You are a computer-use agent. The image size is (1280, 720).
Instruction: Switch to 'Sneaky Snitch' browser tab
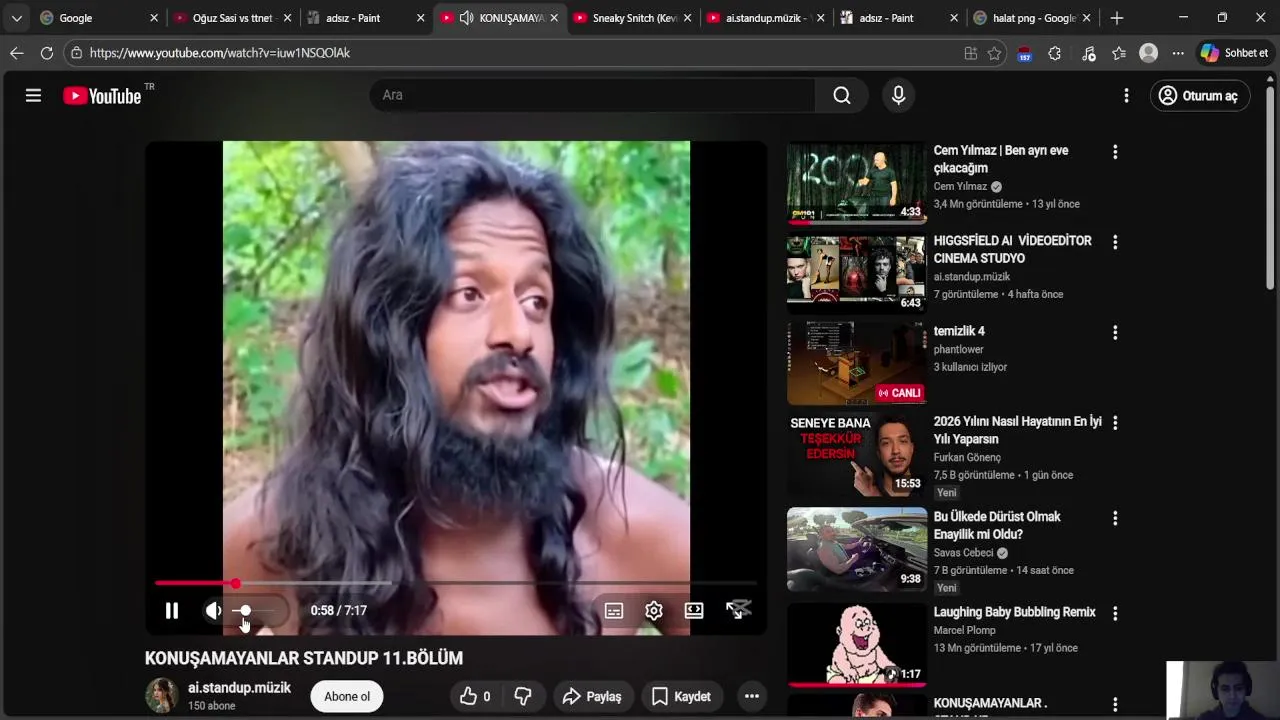[632, 18]
